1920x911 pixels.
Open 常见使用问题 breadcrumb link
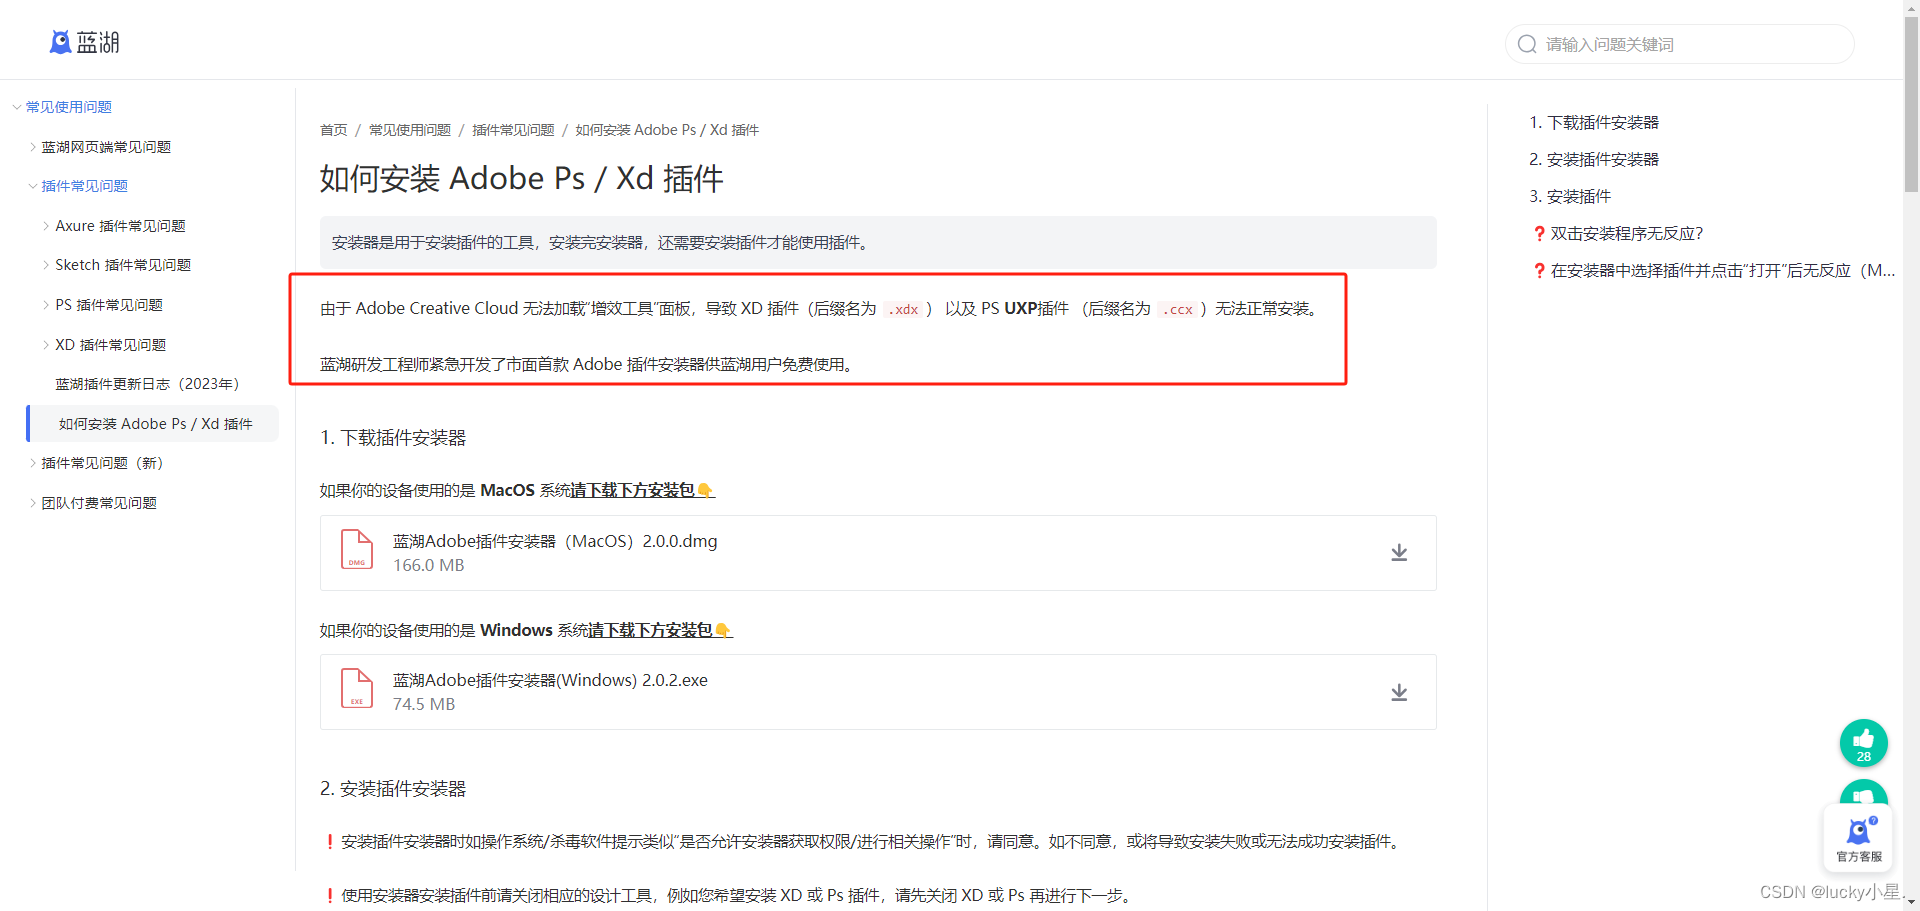410,130
